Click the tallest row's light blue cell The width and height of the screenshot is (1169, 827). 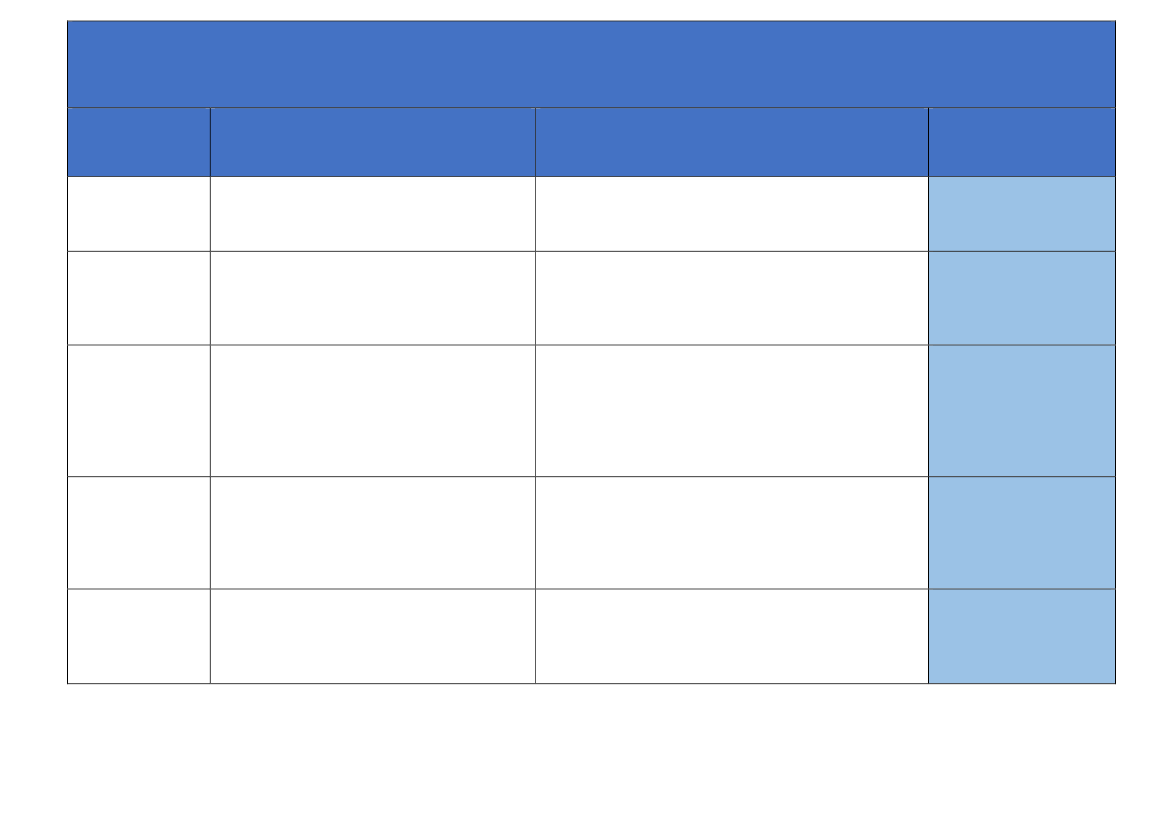coord(1021,411)
